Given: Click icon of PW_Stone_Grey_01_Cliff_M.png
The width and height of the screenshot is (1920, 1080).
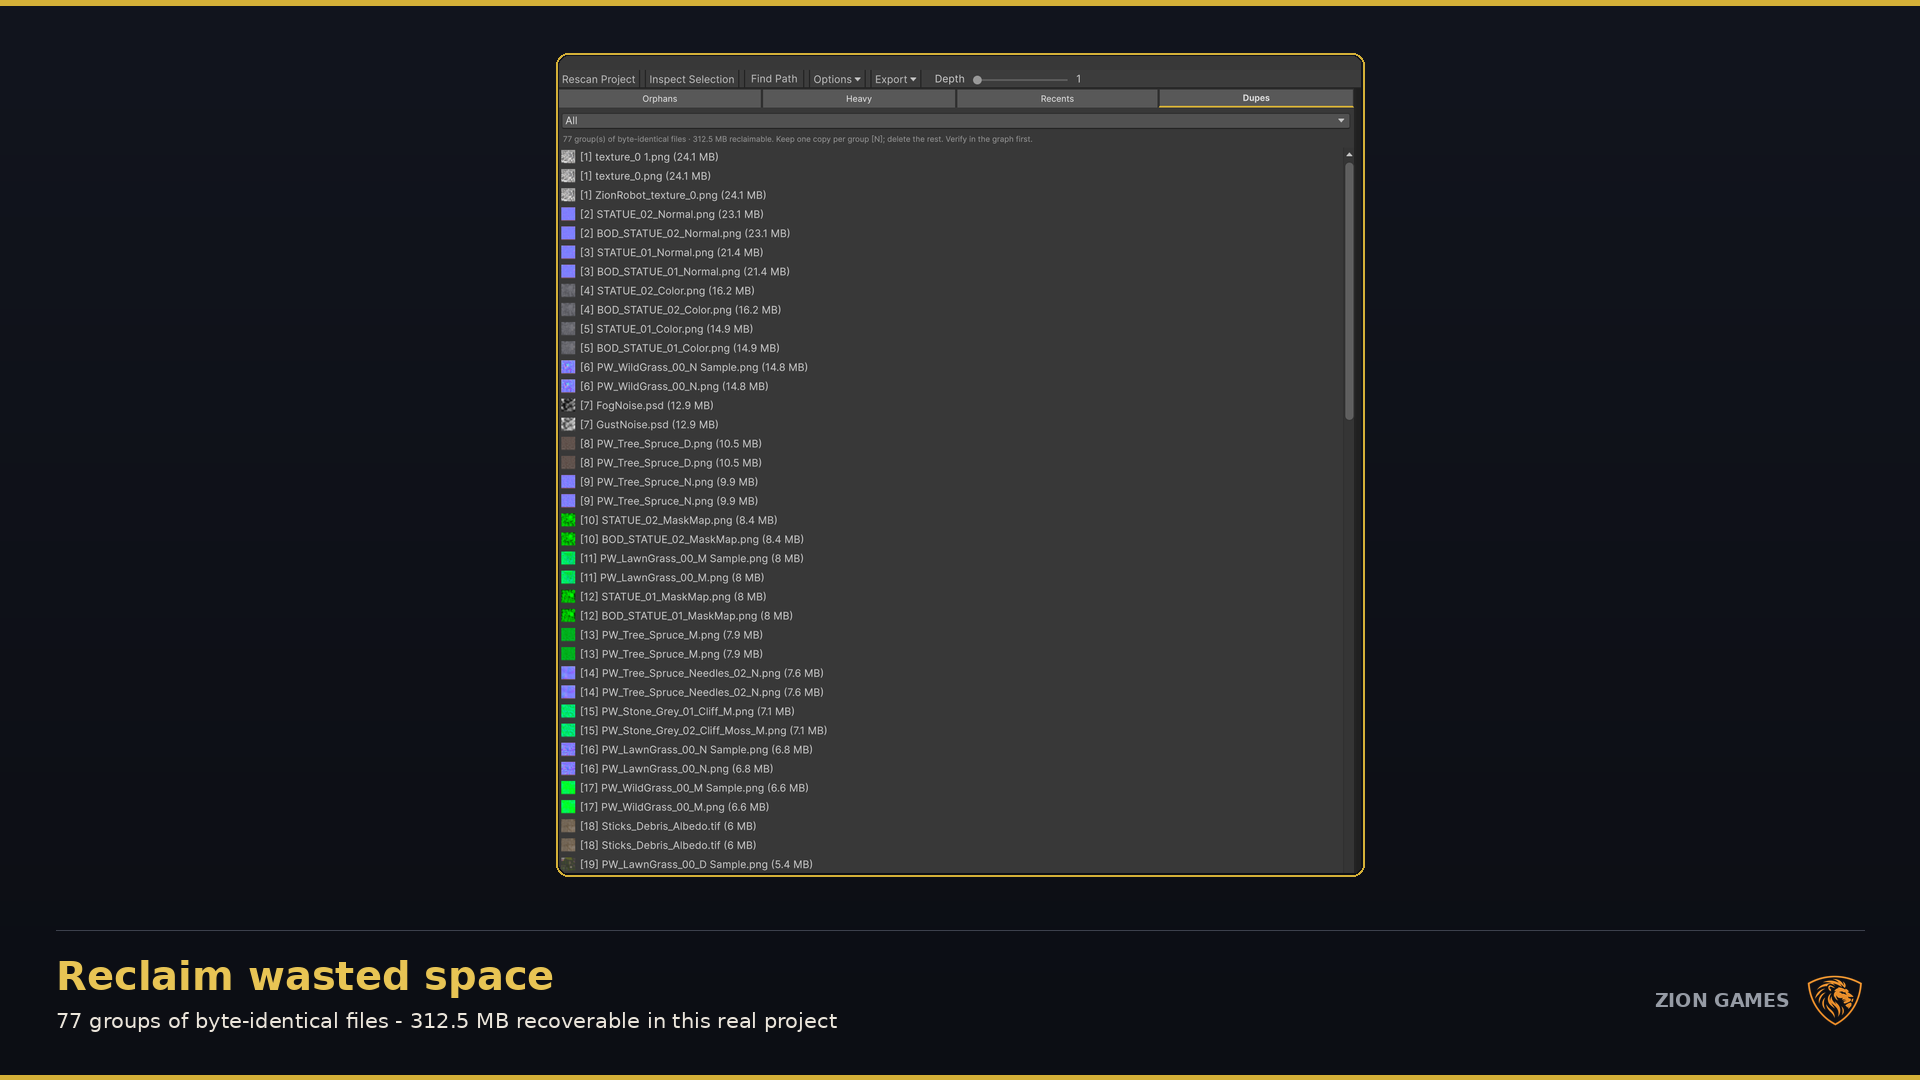Looking at the screenshot, I should pyautogui.click(x=568, y=711).
